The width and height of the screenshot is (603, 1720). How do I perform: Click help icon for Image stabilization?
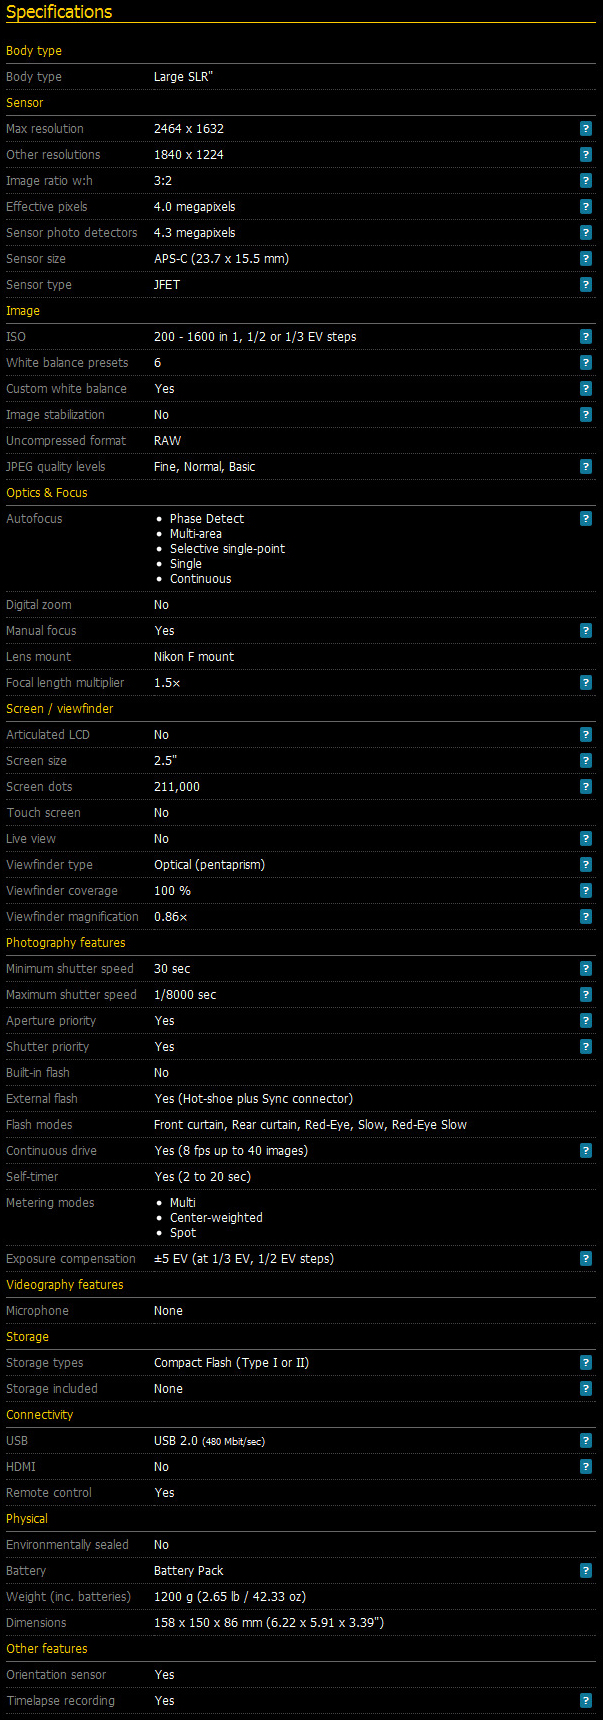point(586,415)
